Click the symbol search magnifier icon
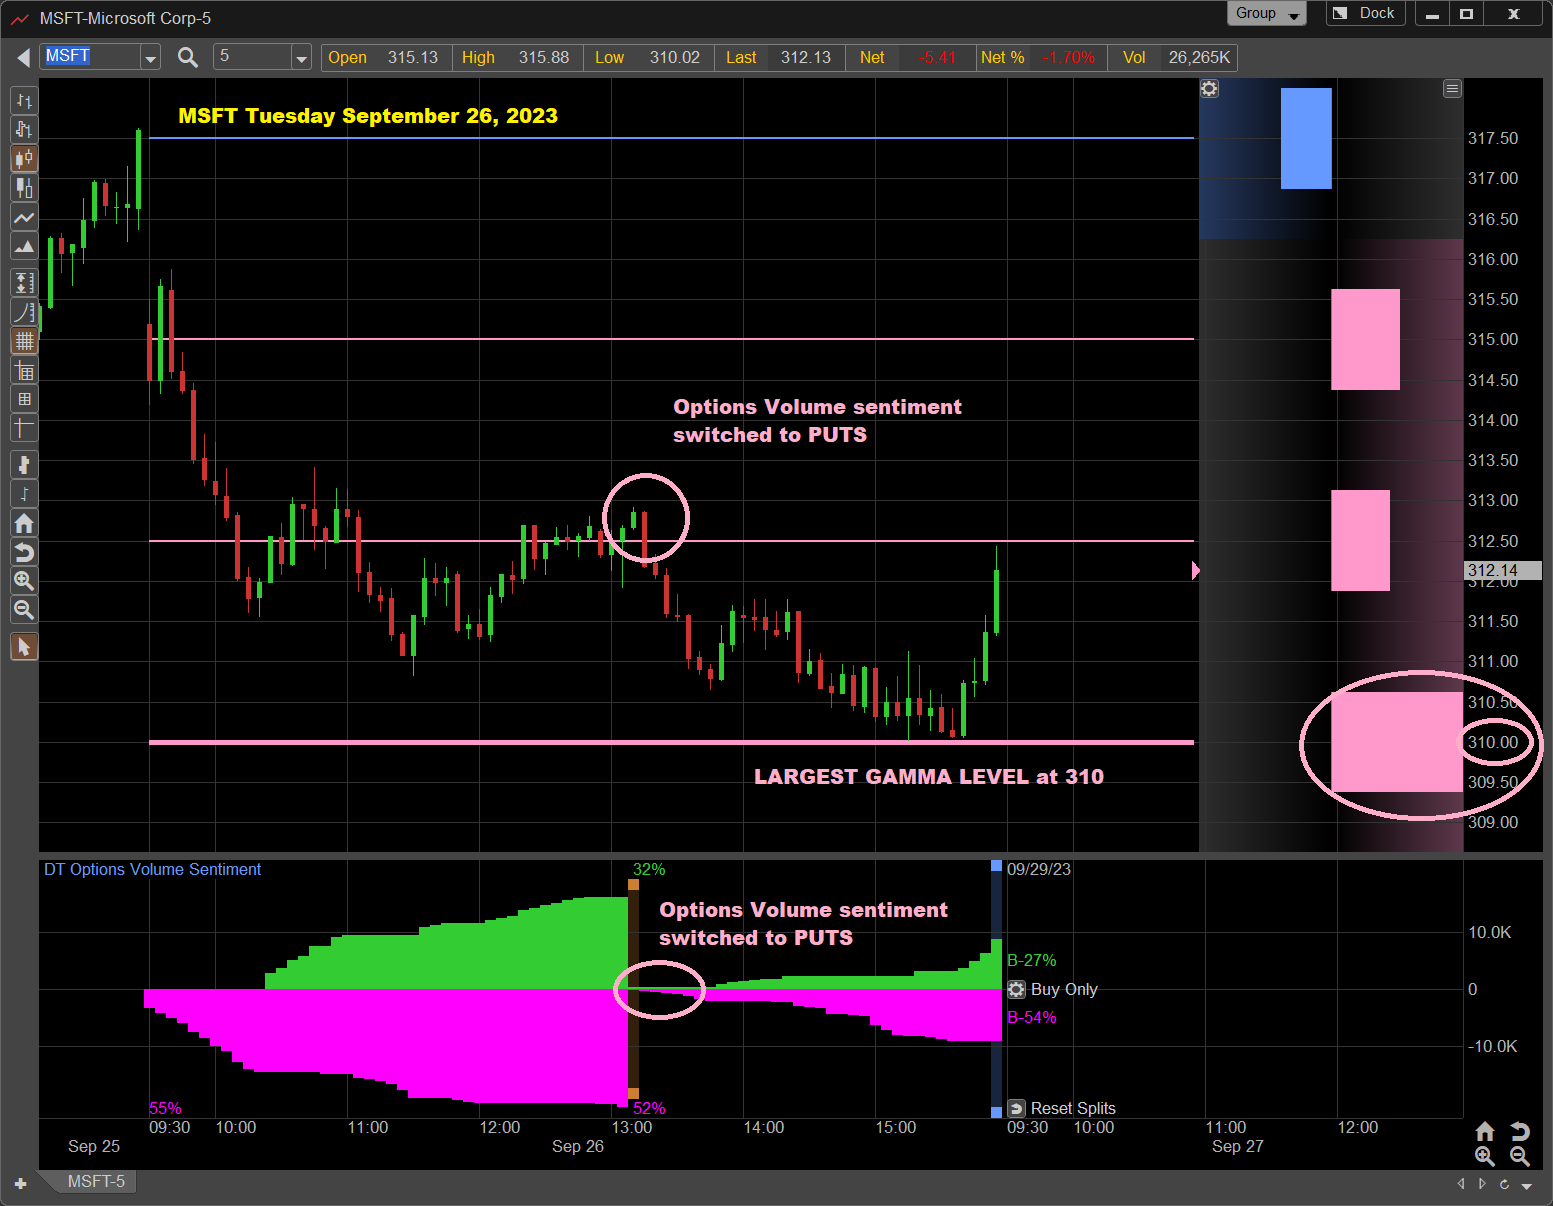Image resolution: width=1553 pixels, height=1206 pixels. (187, 57)
